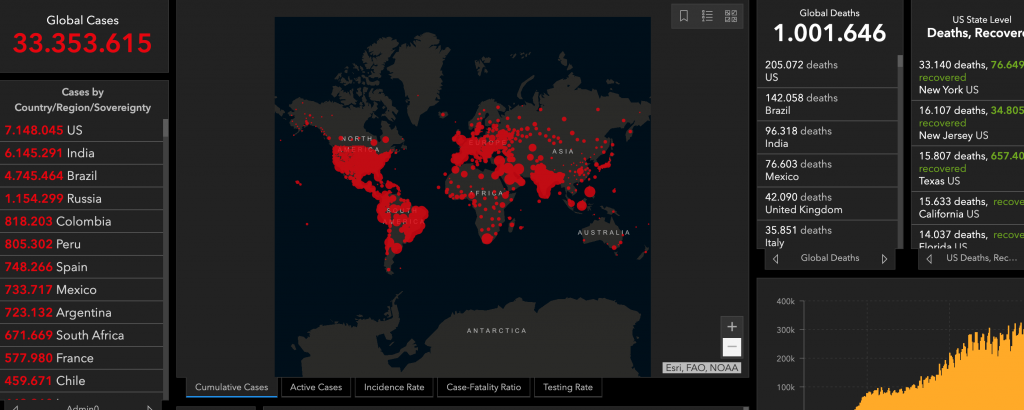Screen dimensions: 1024x410
Task: Pick South Africa in the cases list
Action: tap(80, 335)
